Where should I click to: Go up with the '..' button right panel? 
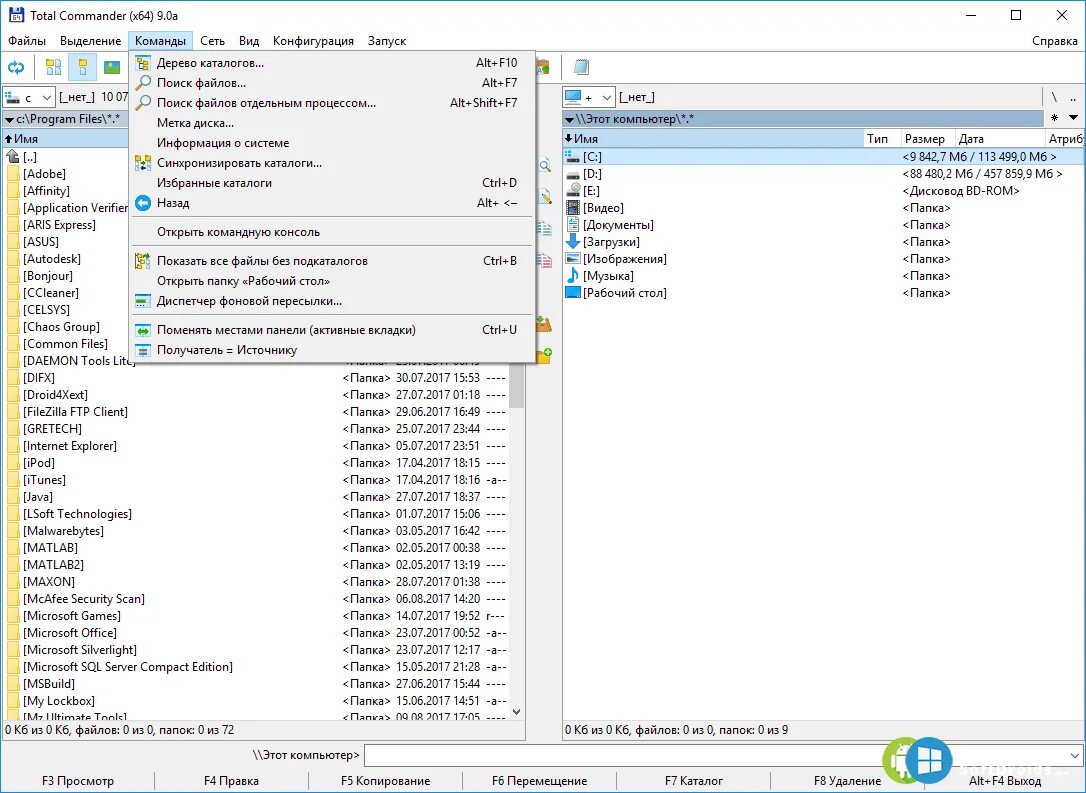[x=1073, y=98]
